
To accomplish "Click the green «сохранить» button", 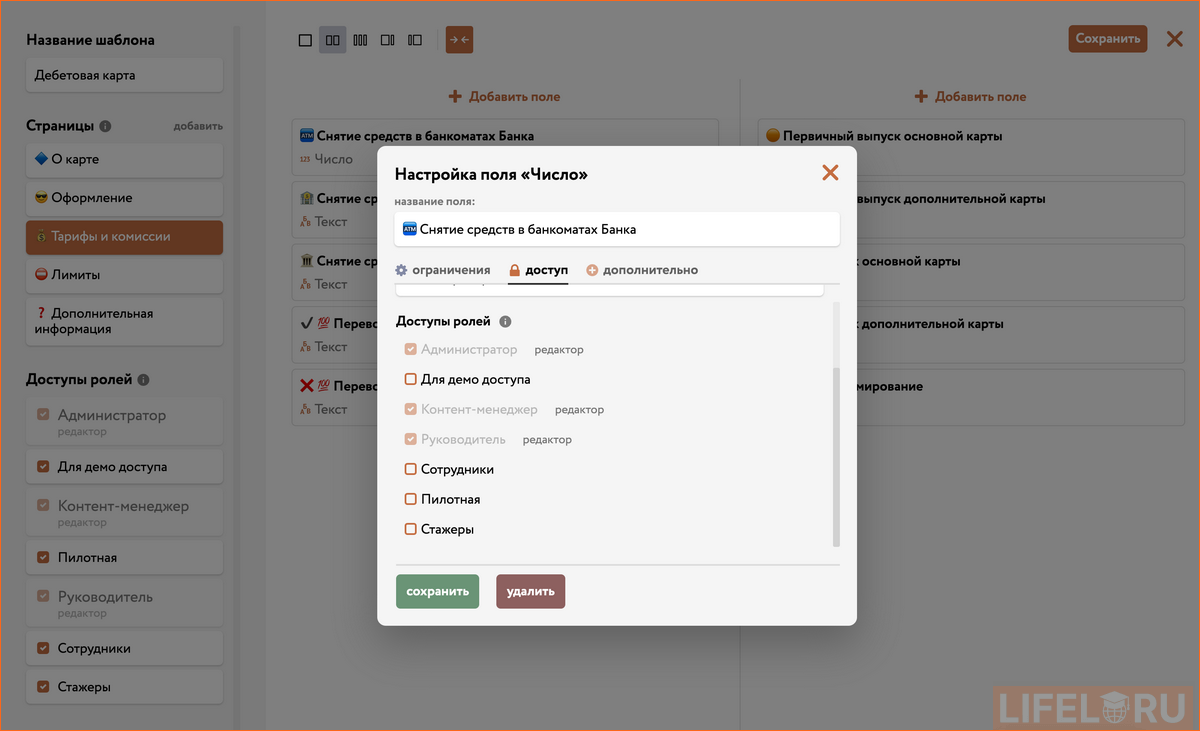I will pyautogui.click(x=437, y=591).
